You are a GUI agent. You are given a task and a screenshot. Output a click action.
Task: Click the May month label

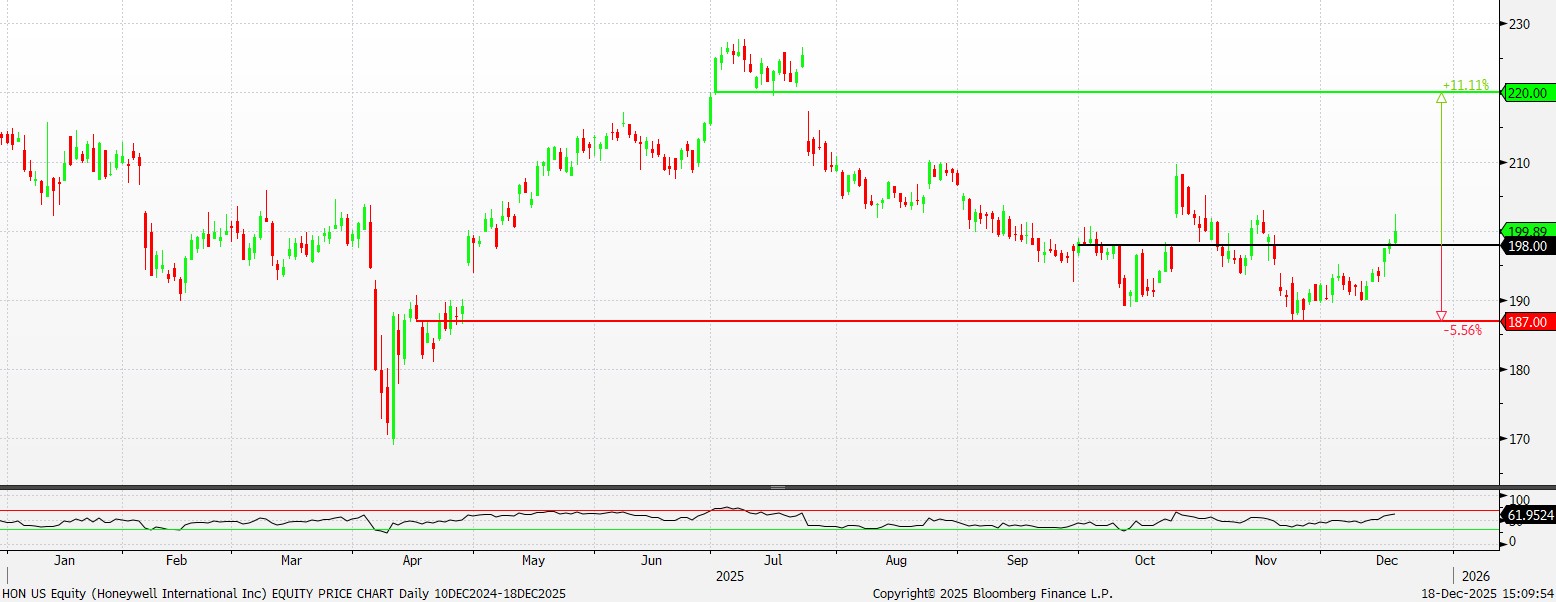[x=533, y=561]
